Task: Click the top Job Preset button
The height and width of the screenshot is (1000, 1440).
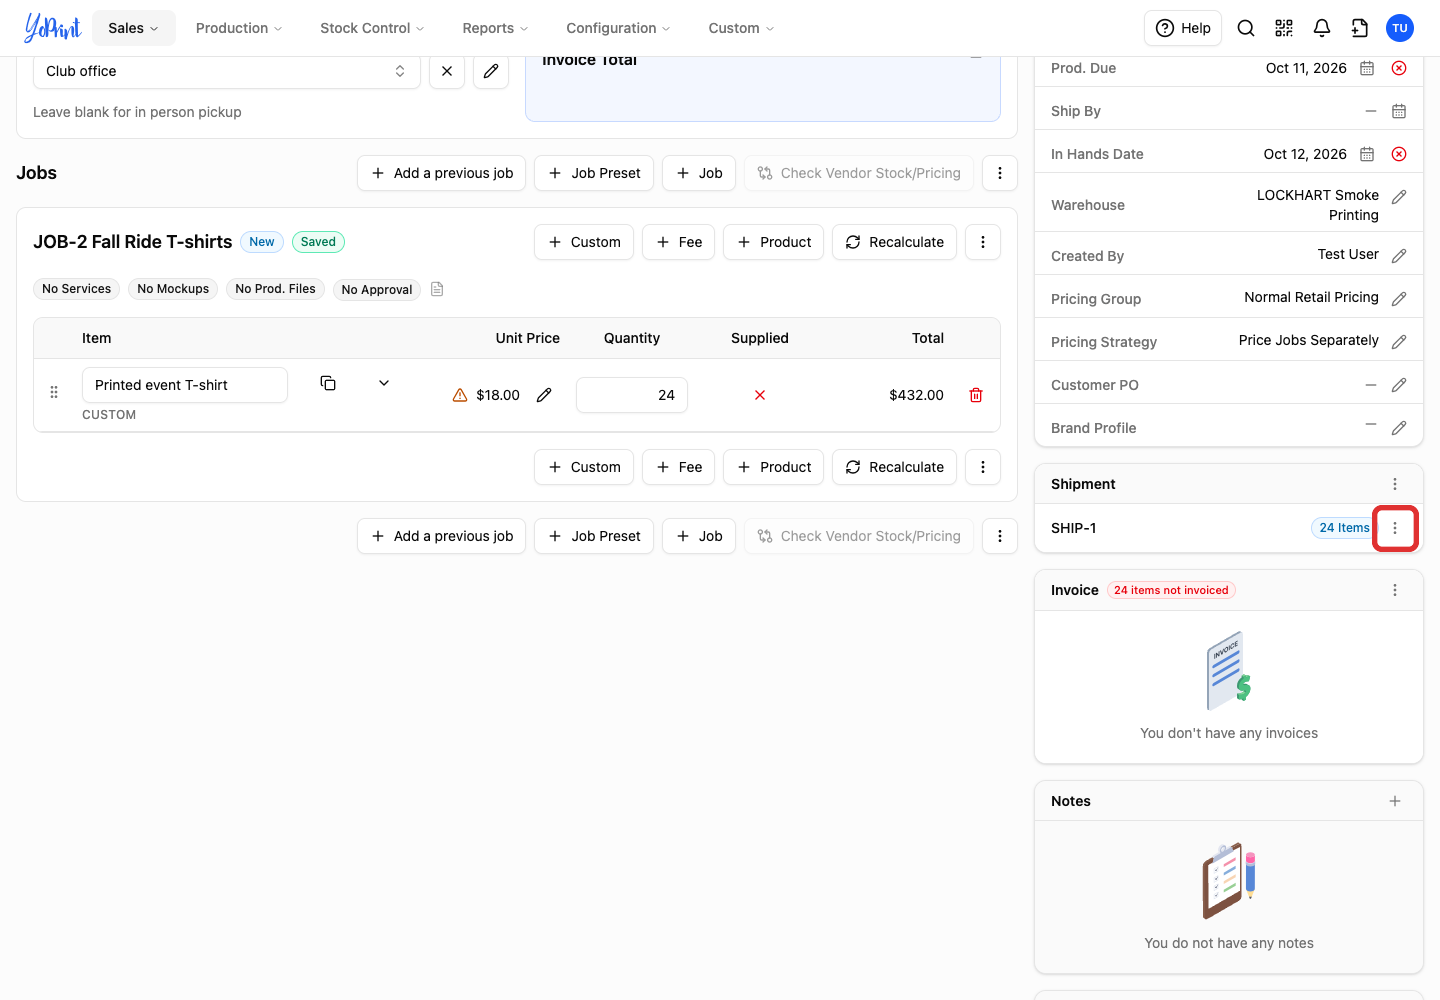Action: [x=594, y=173]
